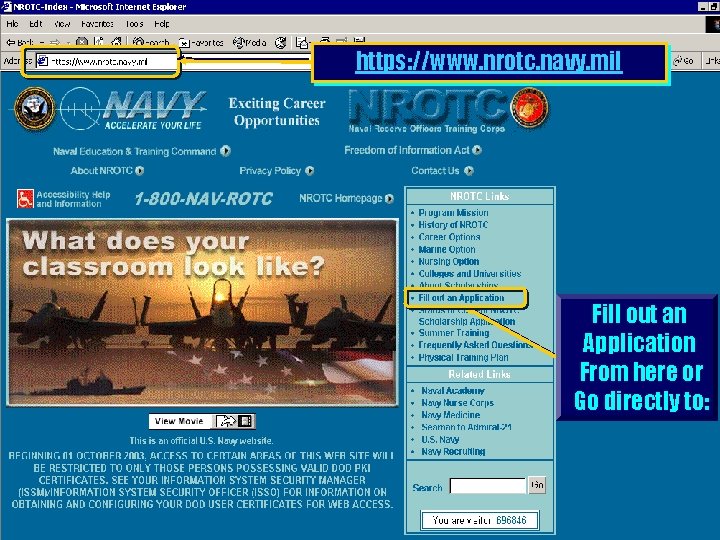Viewport: 720px width, 540px height.
Task: Click the View Movie button
Action: click(202, 421)
